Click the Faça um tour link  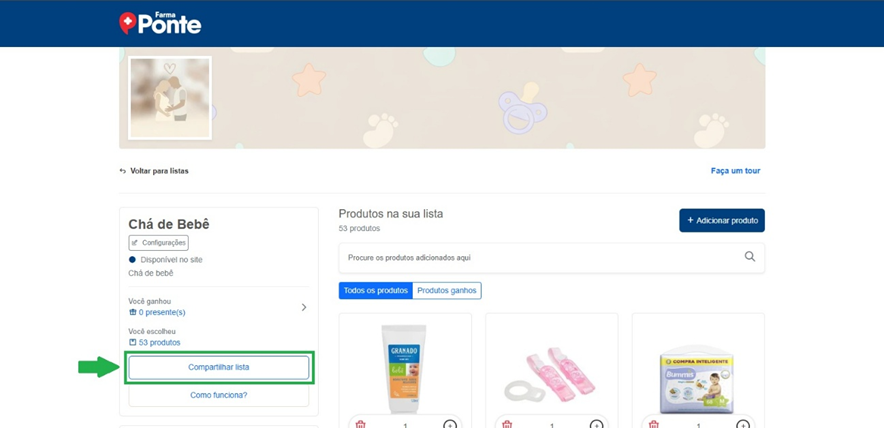[x=735, y=171]
